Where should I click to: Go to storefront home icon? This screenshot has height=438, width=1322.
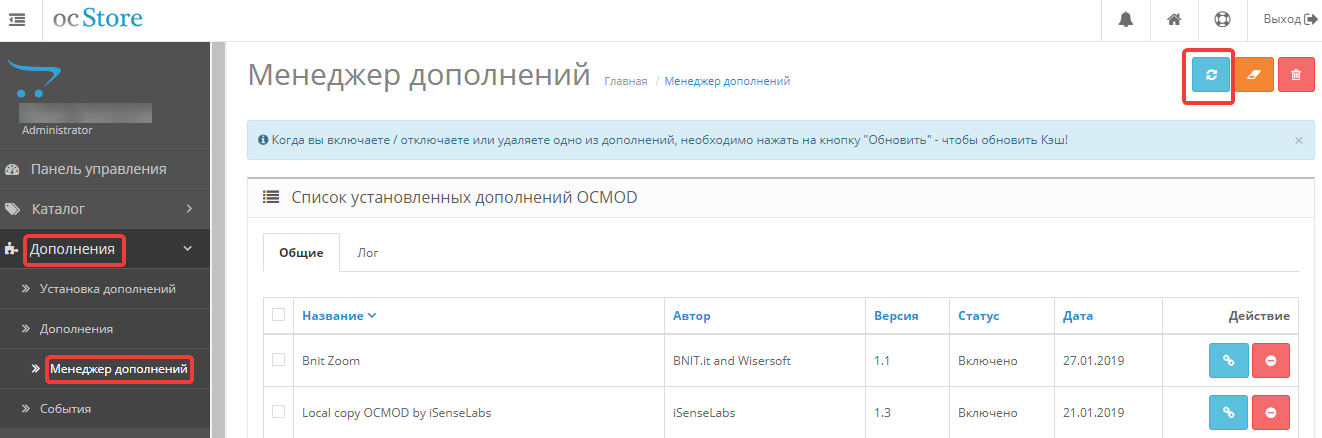pyautogui.click(x=1175, y=19)
